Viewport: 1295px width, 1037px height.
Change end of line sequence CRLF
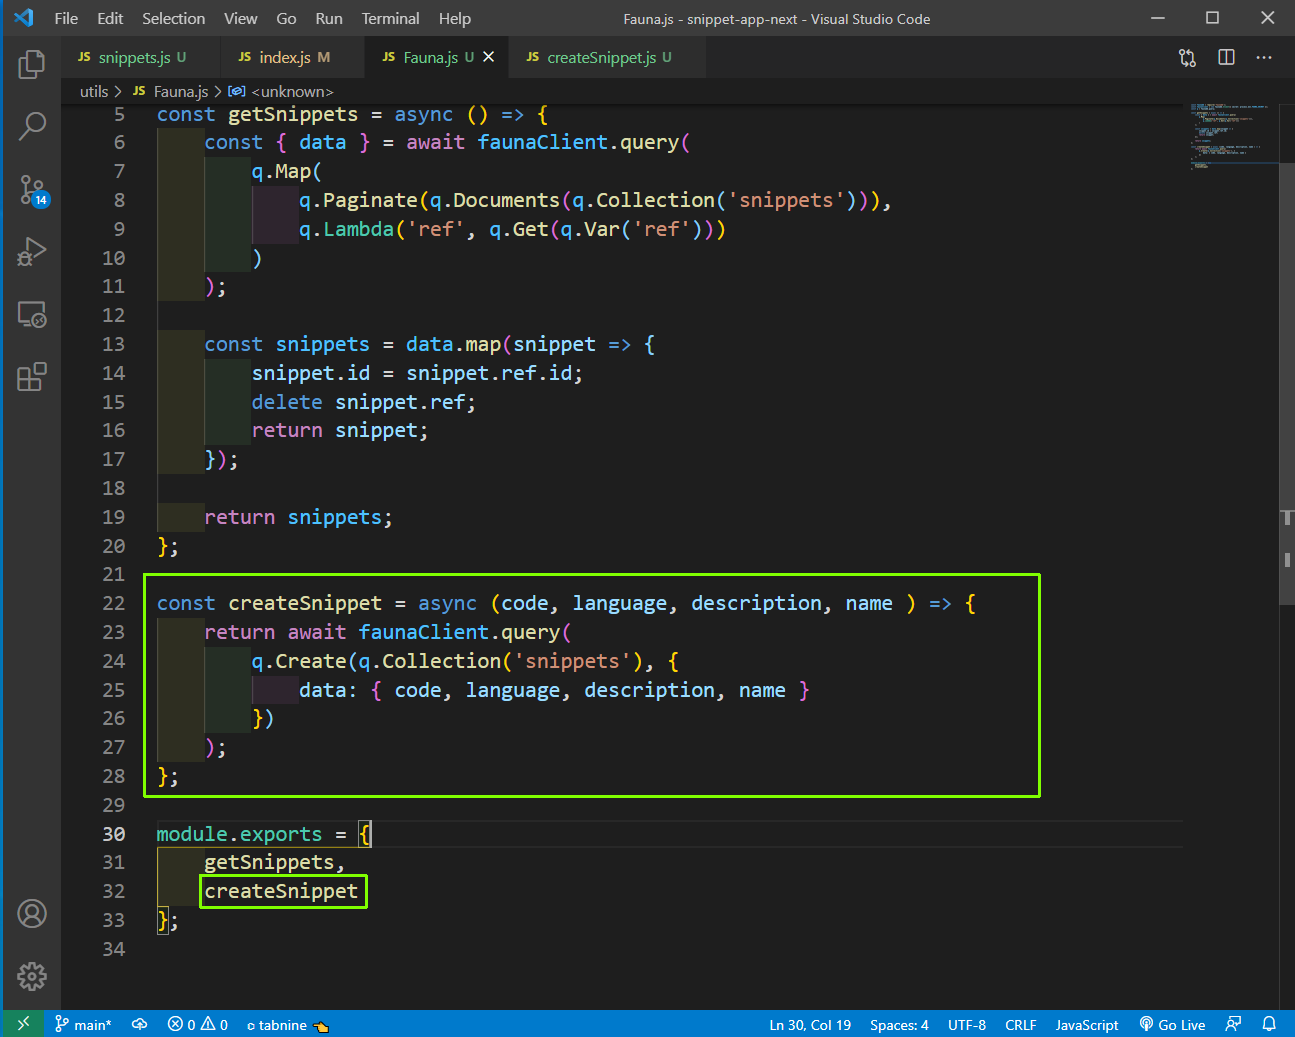[x=1021, y=1024]
